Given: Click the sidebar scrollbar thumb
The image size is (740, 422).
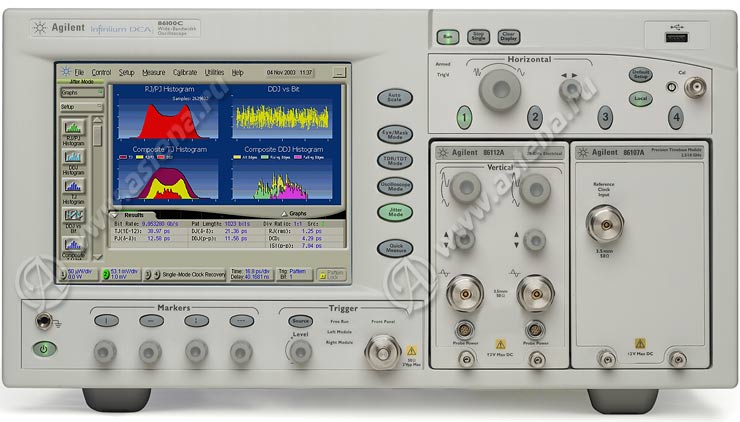Looking at the screenshot, I should (x=97, y=136).
